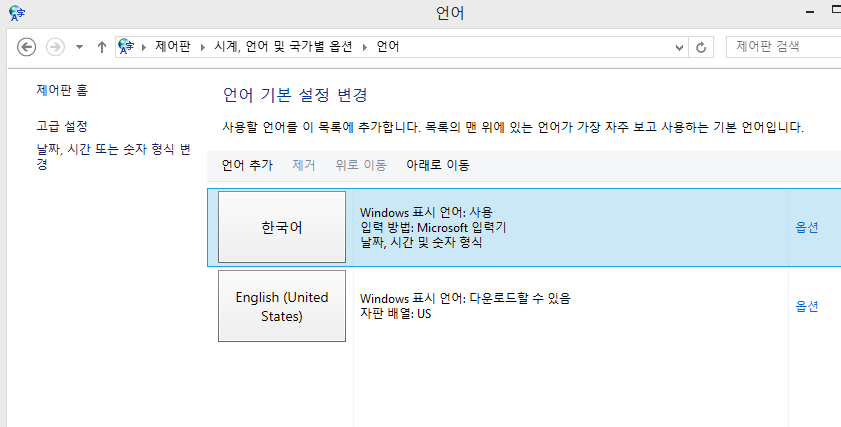The image size is (841, 427).
Task: Click the 언어 window title icon
Action: pos(17,13)
